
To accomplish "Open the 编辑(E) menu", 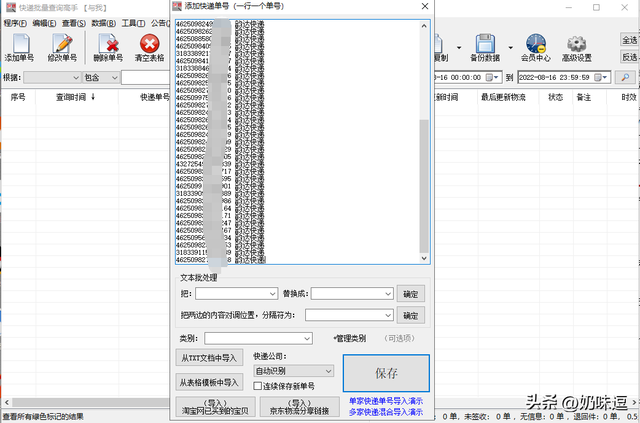I will click(x=44, y=23).
